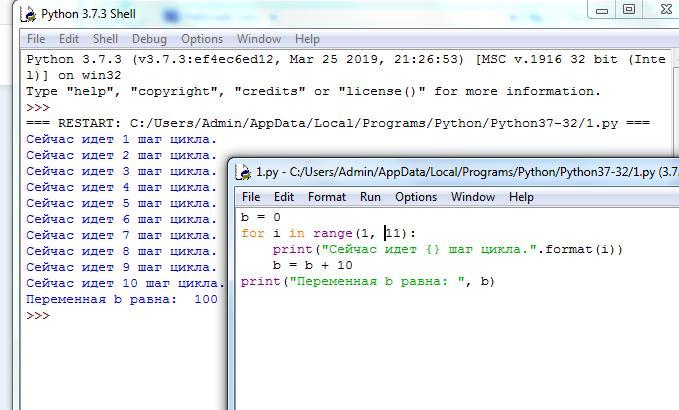The width and height of the screenshot is (679, 410).
Task: Open Edit menu in Python Shell window
Action: [x=69, y=39]
